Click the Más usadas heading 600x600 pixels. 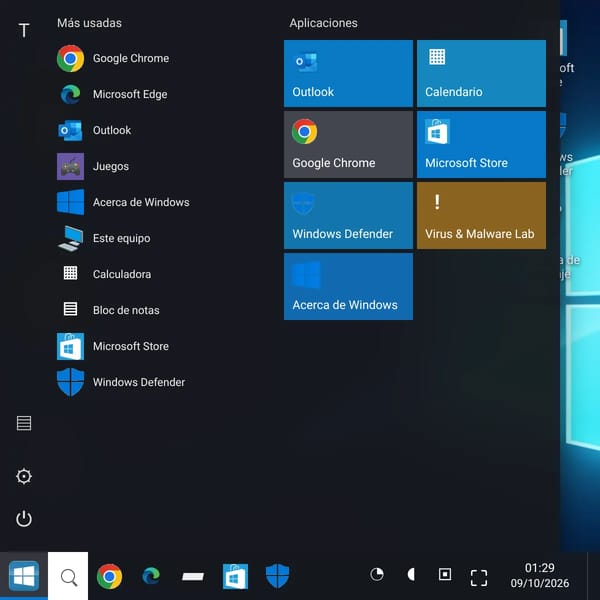coord(89,23)
